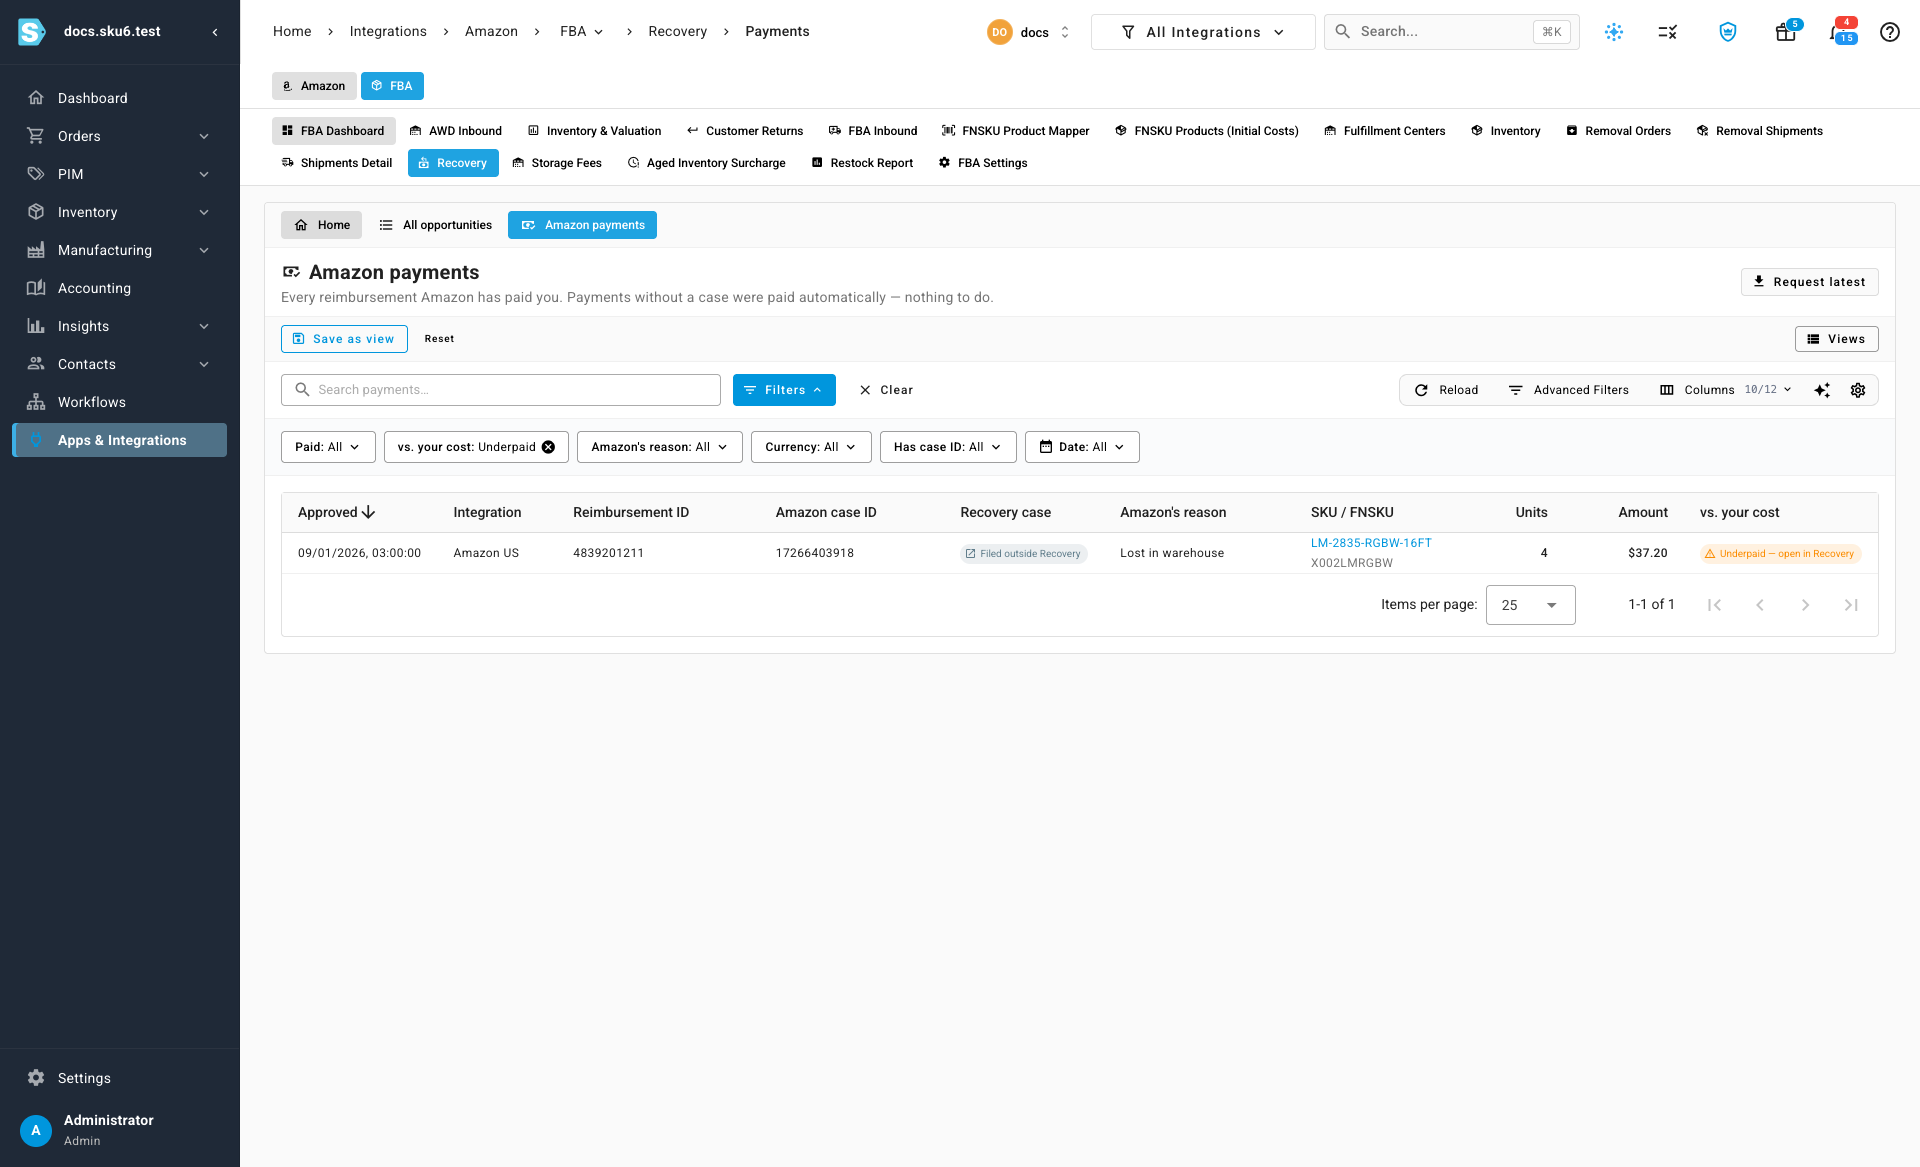Open Workflows in the sidebar
The height and width of the screenshot is (1167, 1920).
tap(120, 402)
